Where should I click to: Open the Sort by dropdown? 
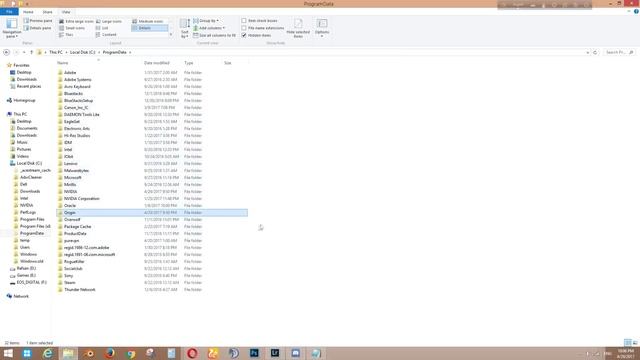point(184,28)
